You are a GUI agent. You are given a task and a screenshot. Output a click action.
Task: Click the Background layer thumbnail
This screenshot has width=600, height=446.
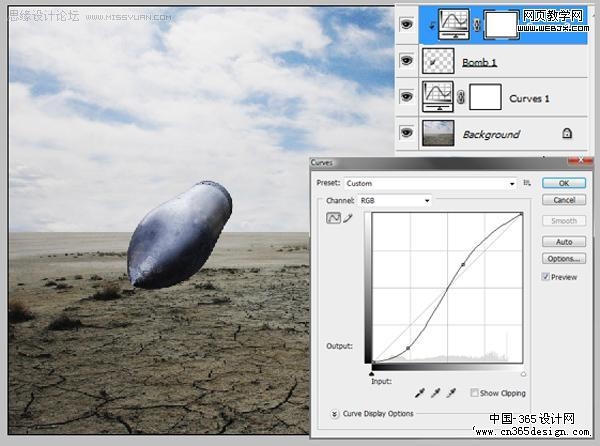[x=438, y=133]
